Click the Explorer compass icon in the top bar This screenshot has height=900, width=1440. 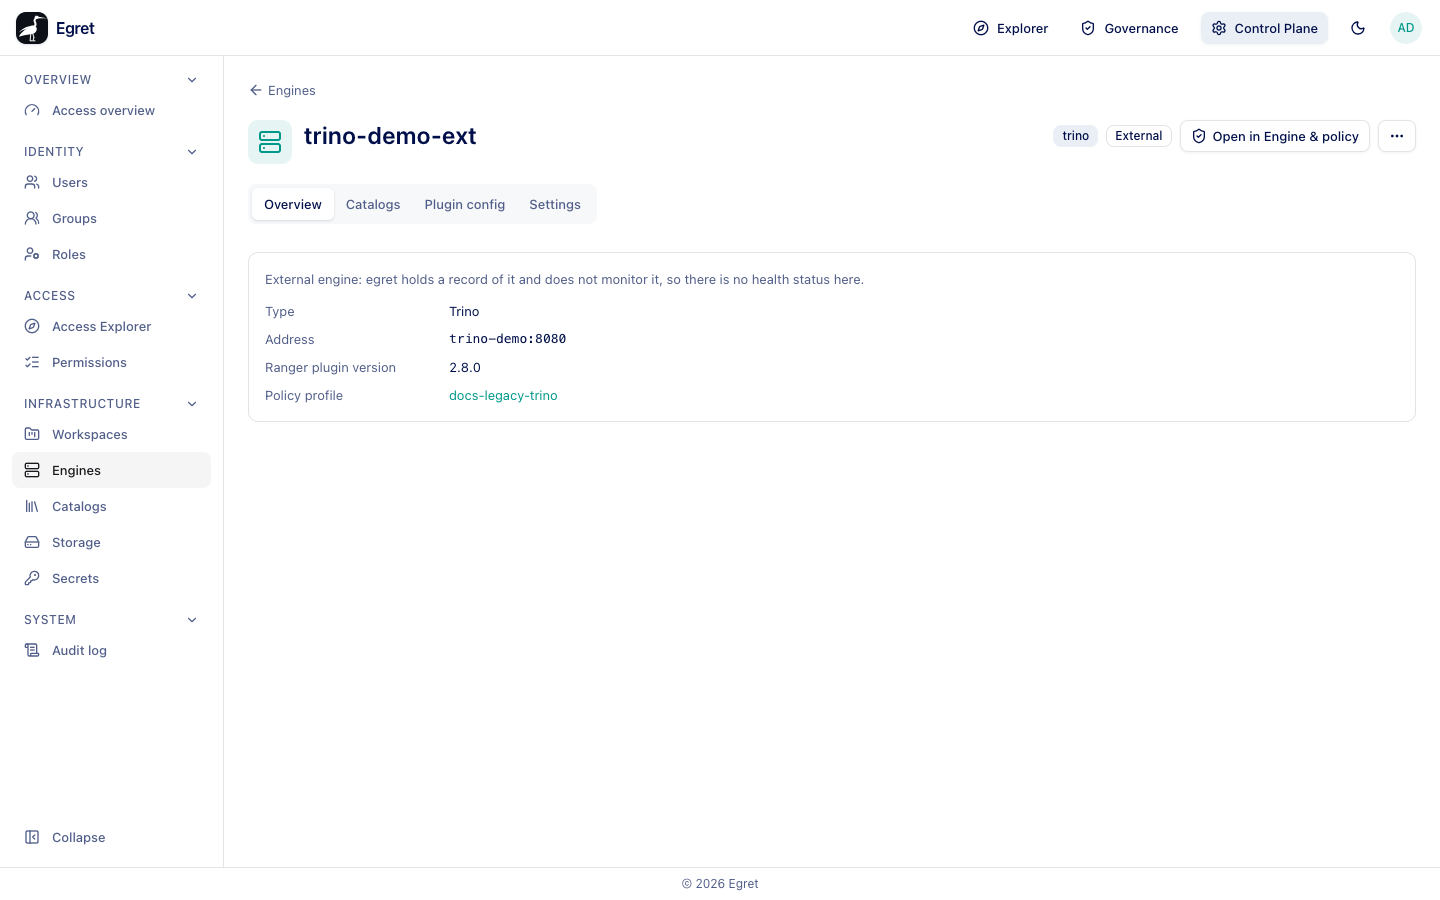pyautogui.click(x=981, y=28)
